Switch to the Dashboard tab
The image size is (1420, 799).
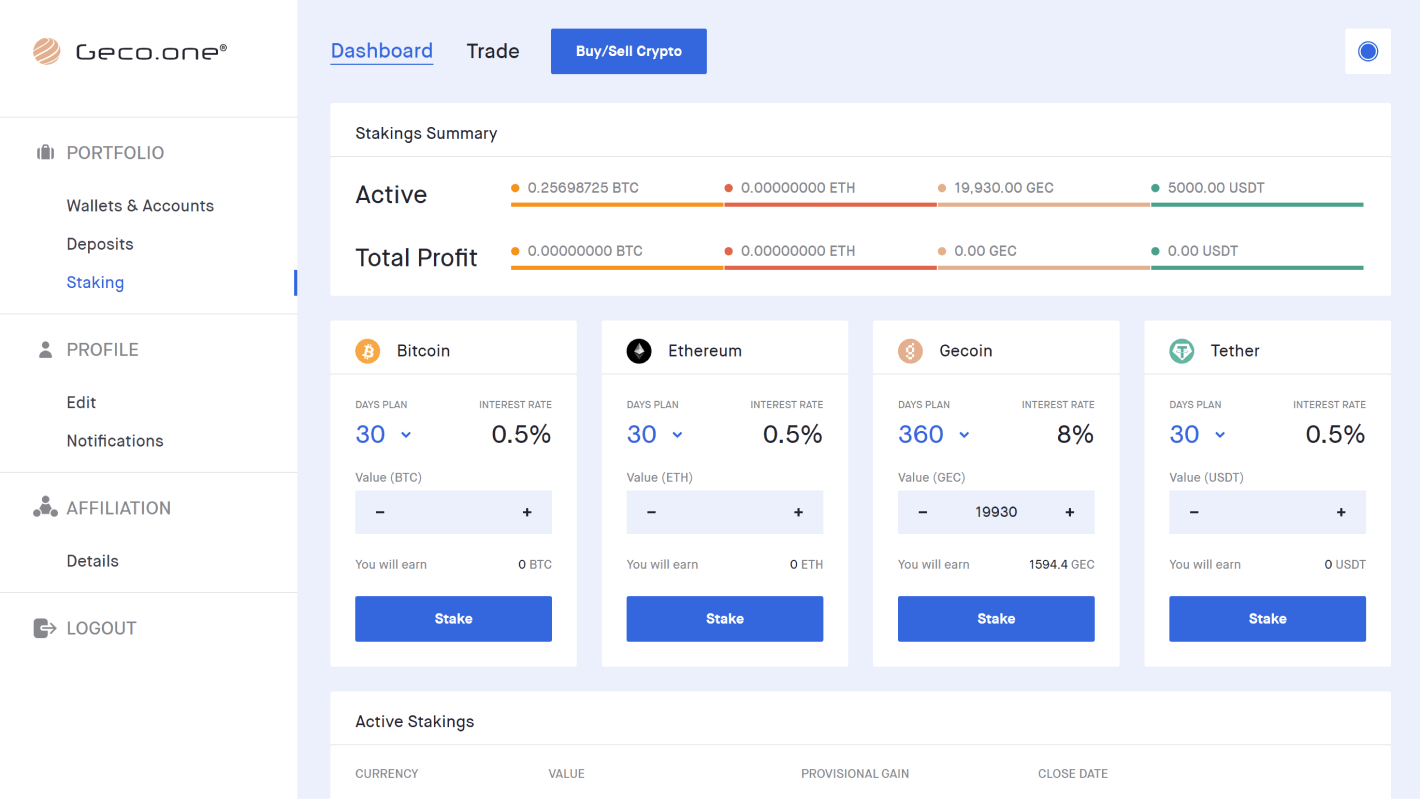pyautogui.click(x=382, y=51)
